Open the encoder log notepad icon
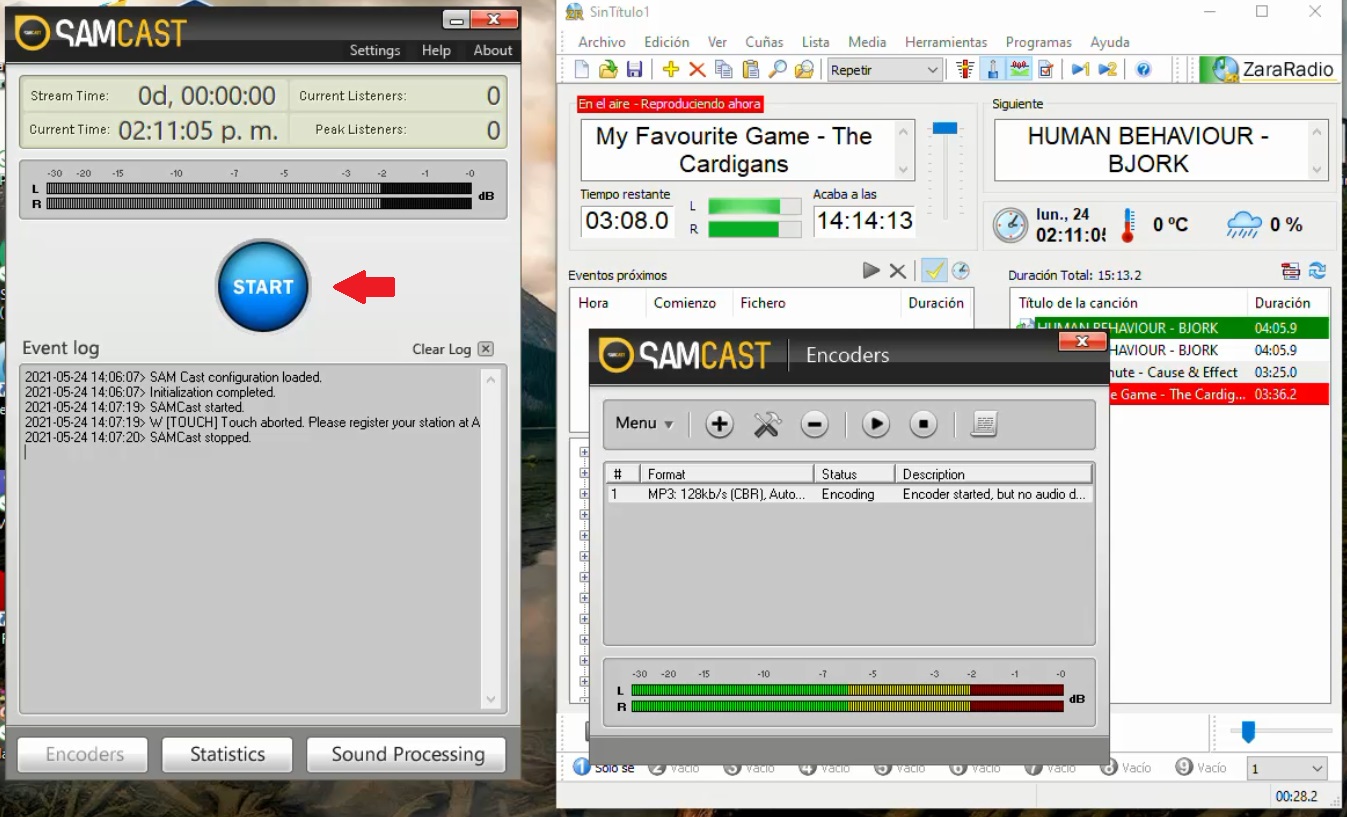Screen dimensions: 1347x817 tap(984, 424)
